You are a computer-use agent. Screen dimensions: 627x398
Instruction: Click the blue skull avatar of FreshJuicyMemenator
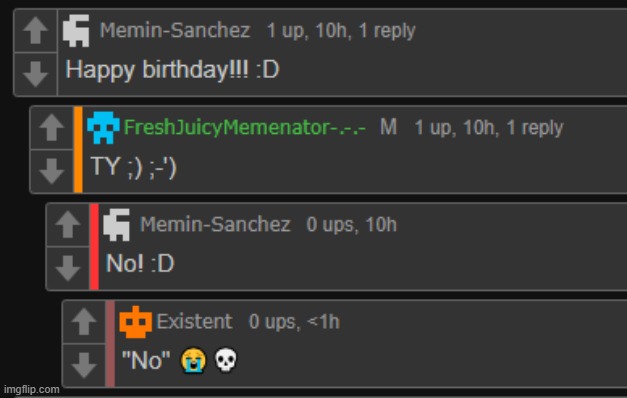[103, 128]
